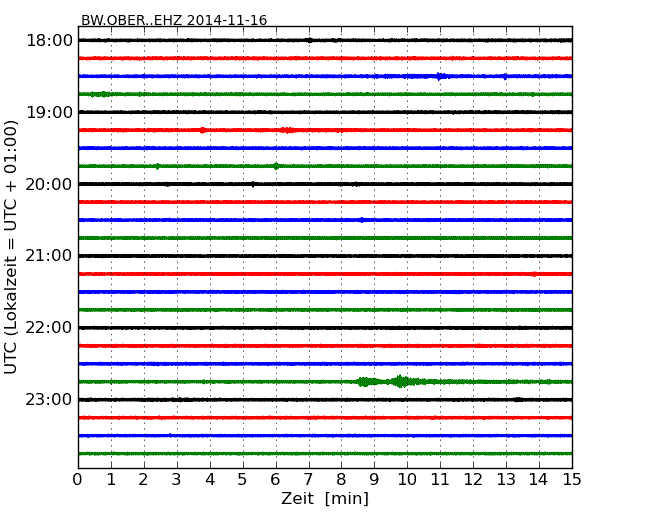Screen dimensions: 650x520
Task: Click the x-axis tick label 9
Action: (374, 480)
